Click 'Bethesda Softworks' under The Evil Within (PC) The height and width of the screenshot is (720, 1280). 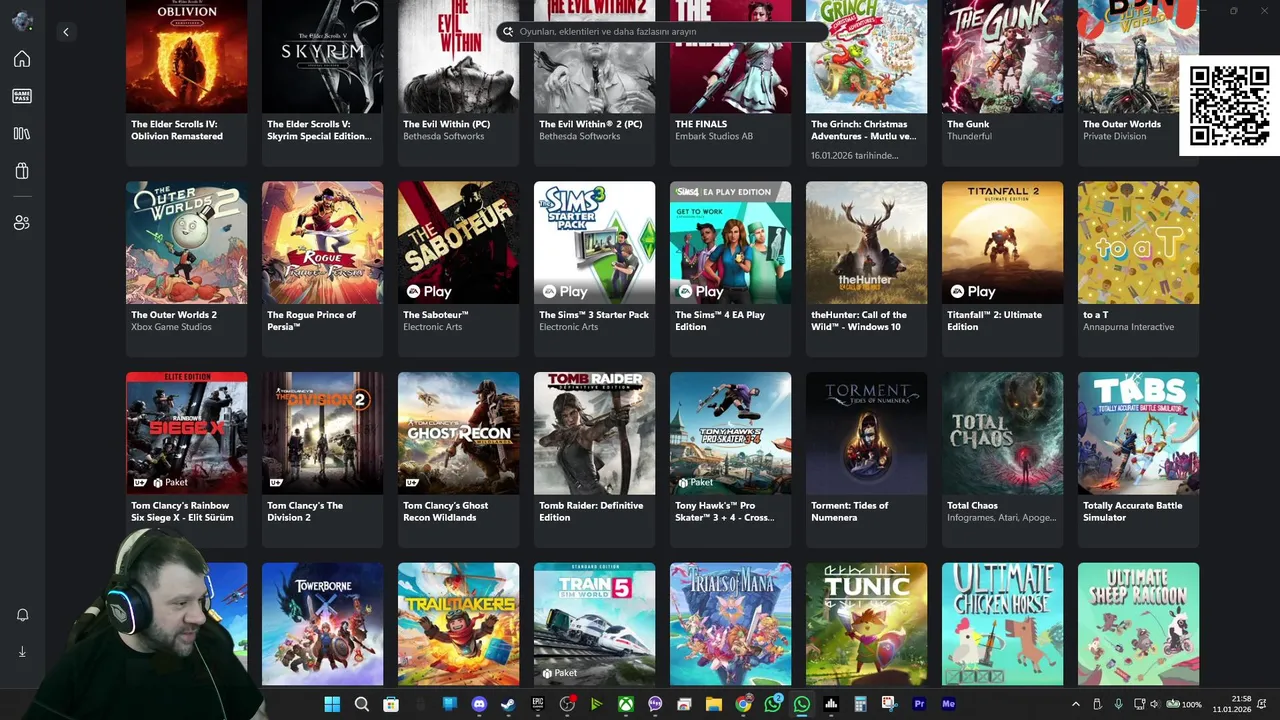443,137
